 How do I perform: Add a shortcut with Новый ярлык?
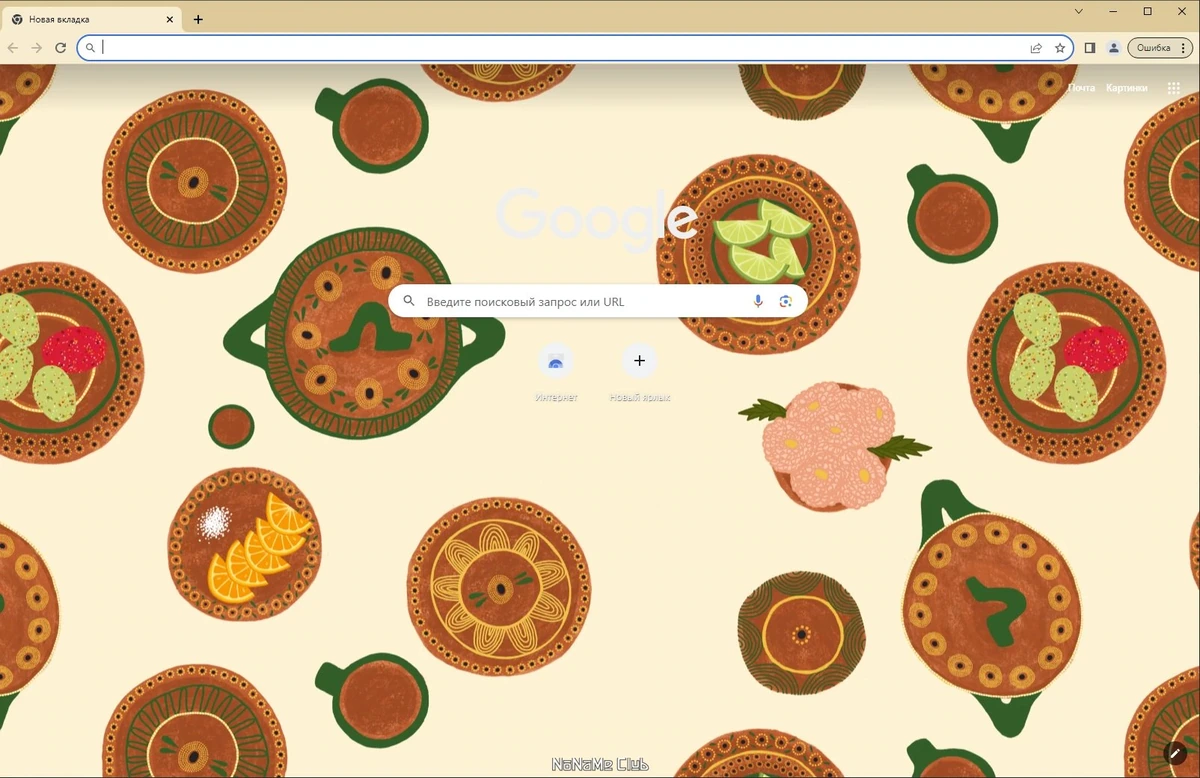point(640,373)
